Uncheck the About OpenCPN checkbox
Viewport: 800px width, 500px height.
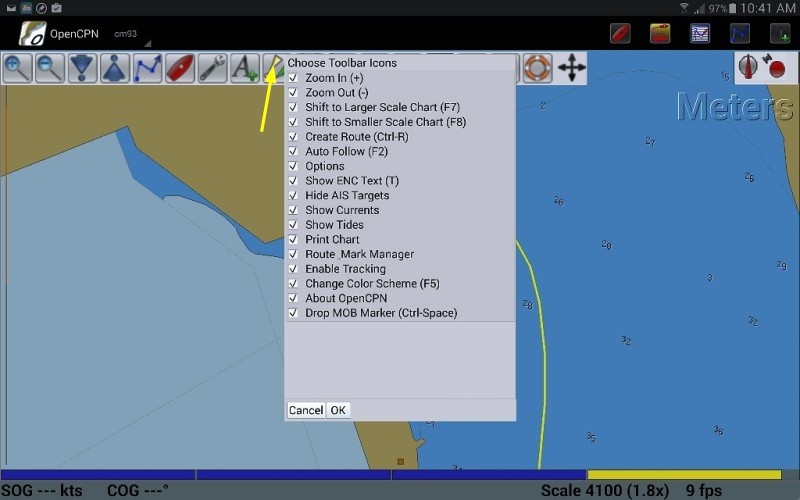(x=293, y=298)
